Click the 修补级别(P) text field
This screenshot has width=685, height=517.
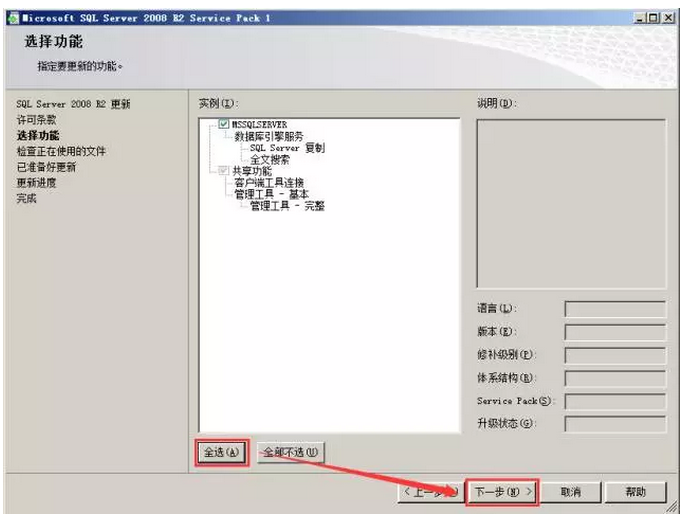(615, 355)
